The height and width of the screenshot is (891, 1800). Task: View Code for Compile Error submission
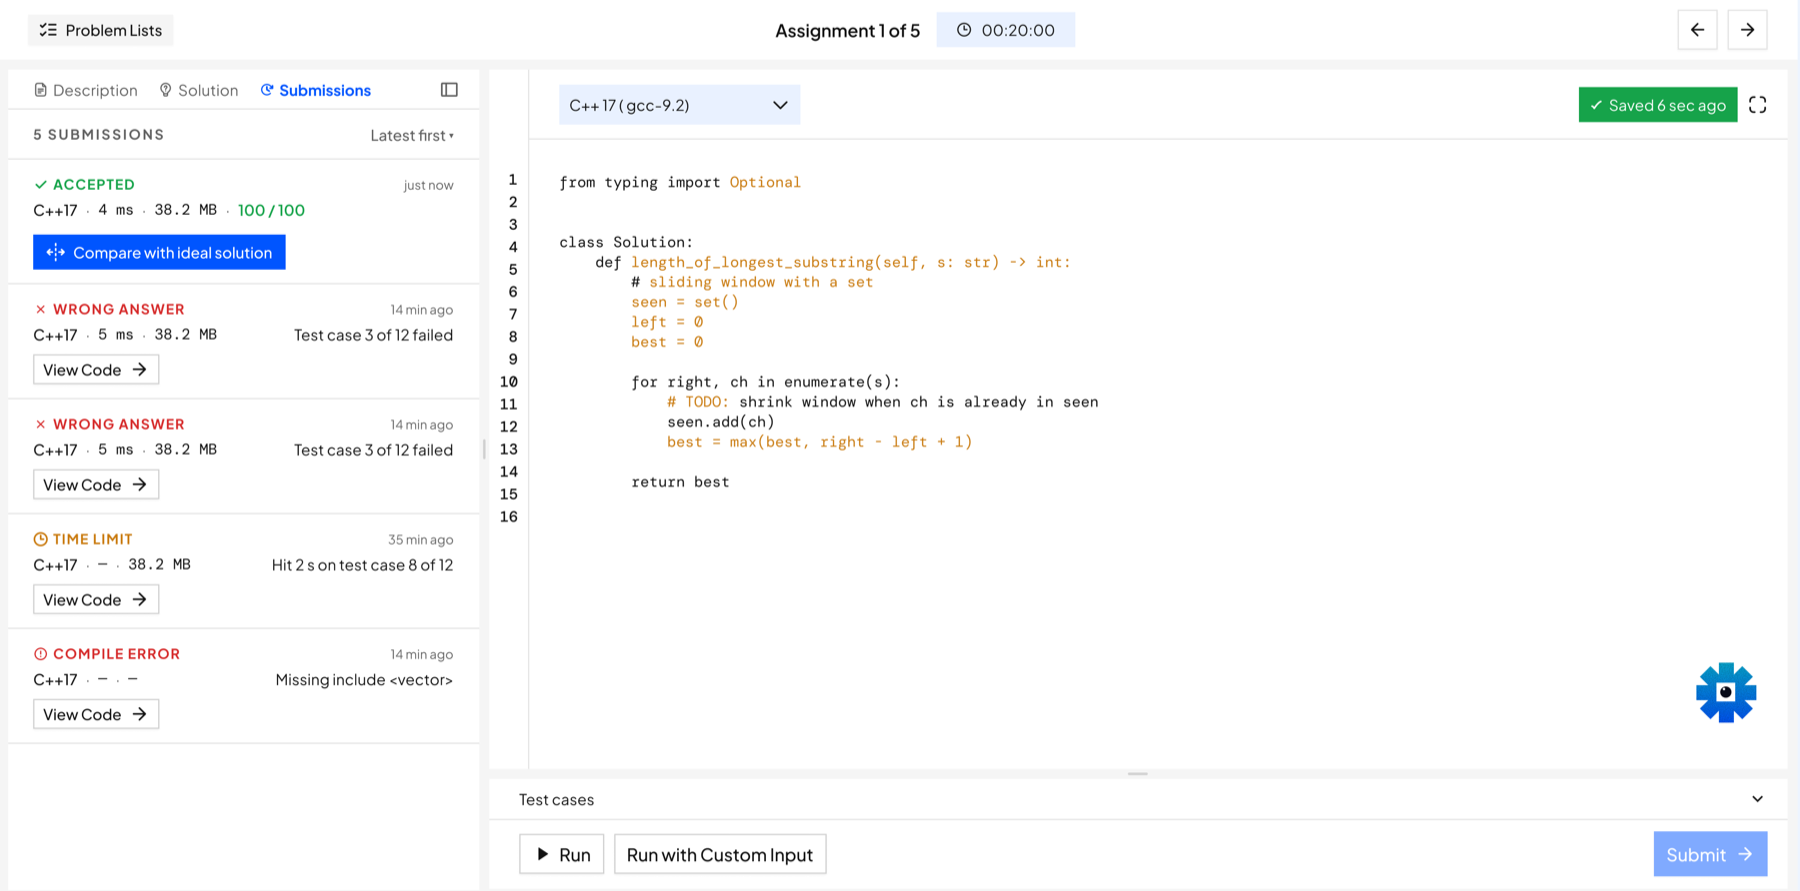pyautogui.click(x=96, y=715)
